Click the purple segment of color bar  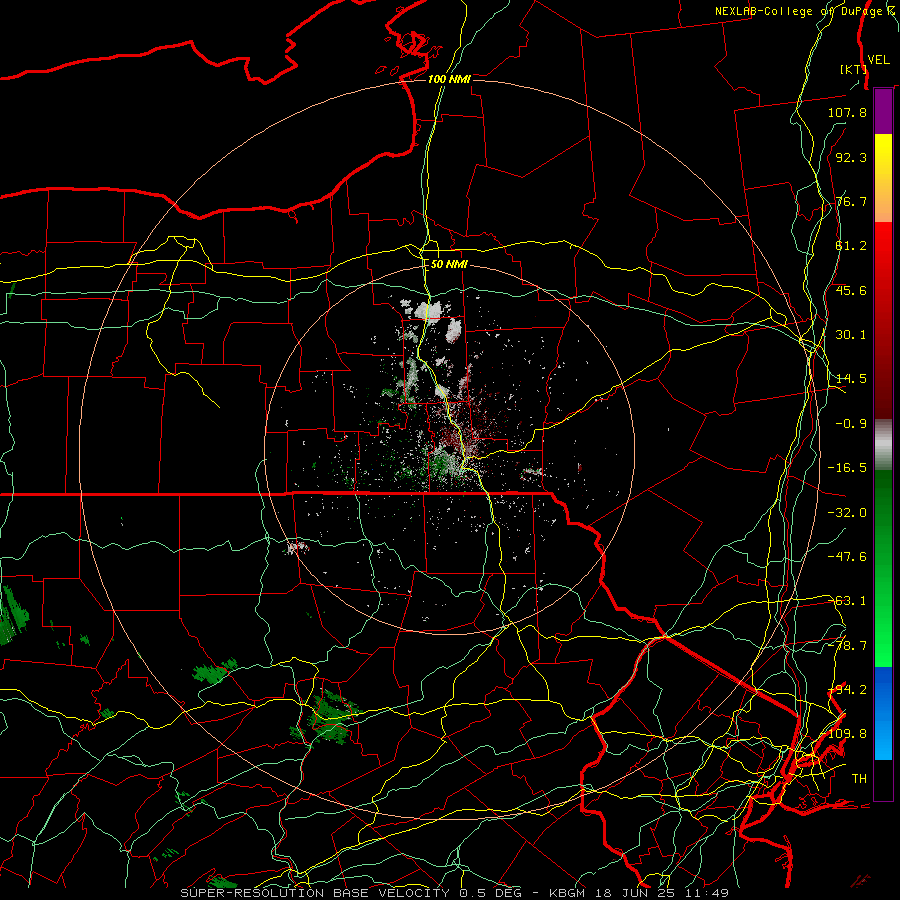[x=883, y=111]
